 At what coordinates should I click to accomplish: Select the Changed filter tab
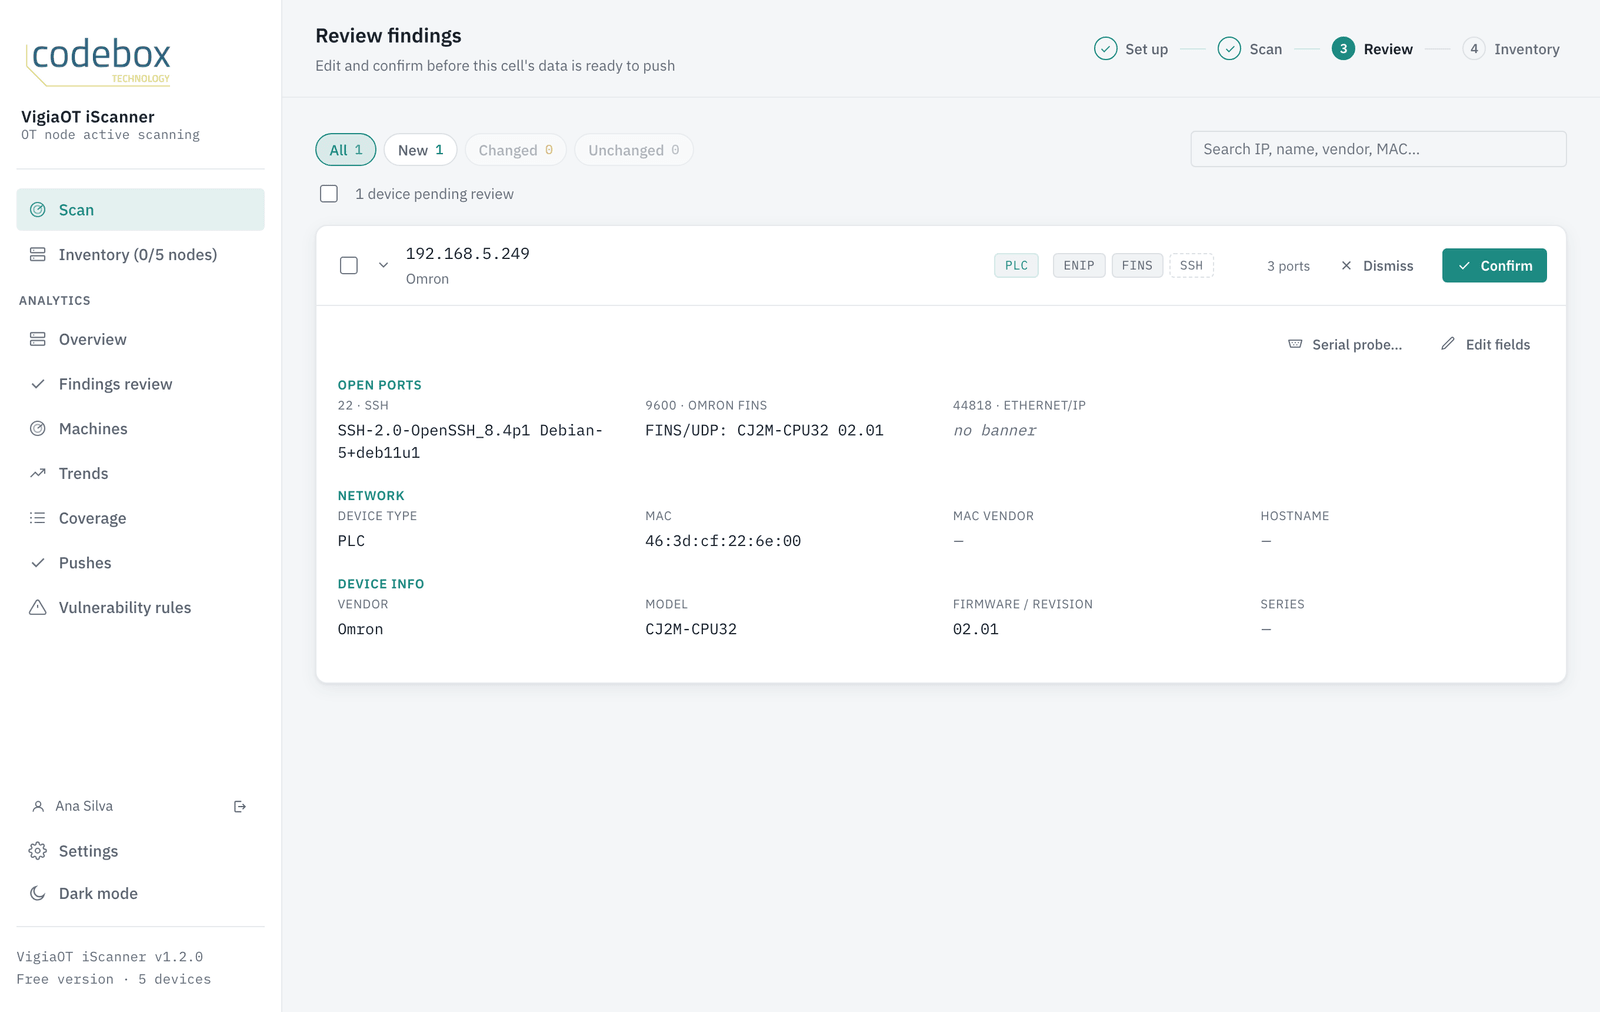pyautogui.click(x=515, y=150)
